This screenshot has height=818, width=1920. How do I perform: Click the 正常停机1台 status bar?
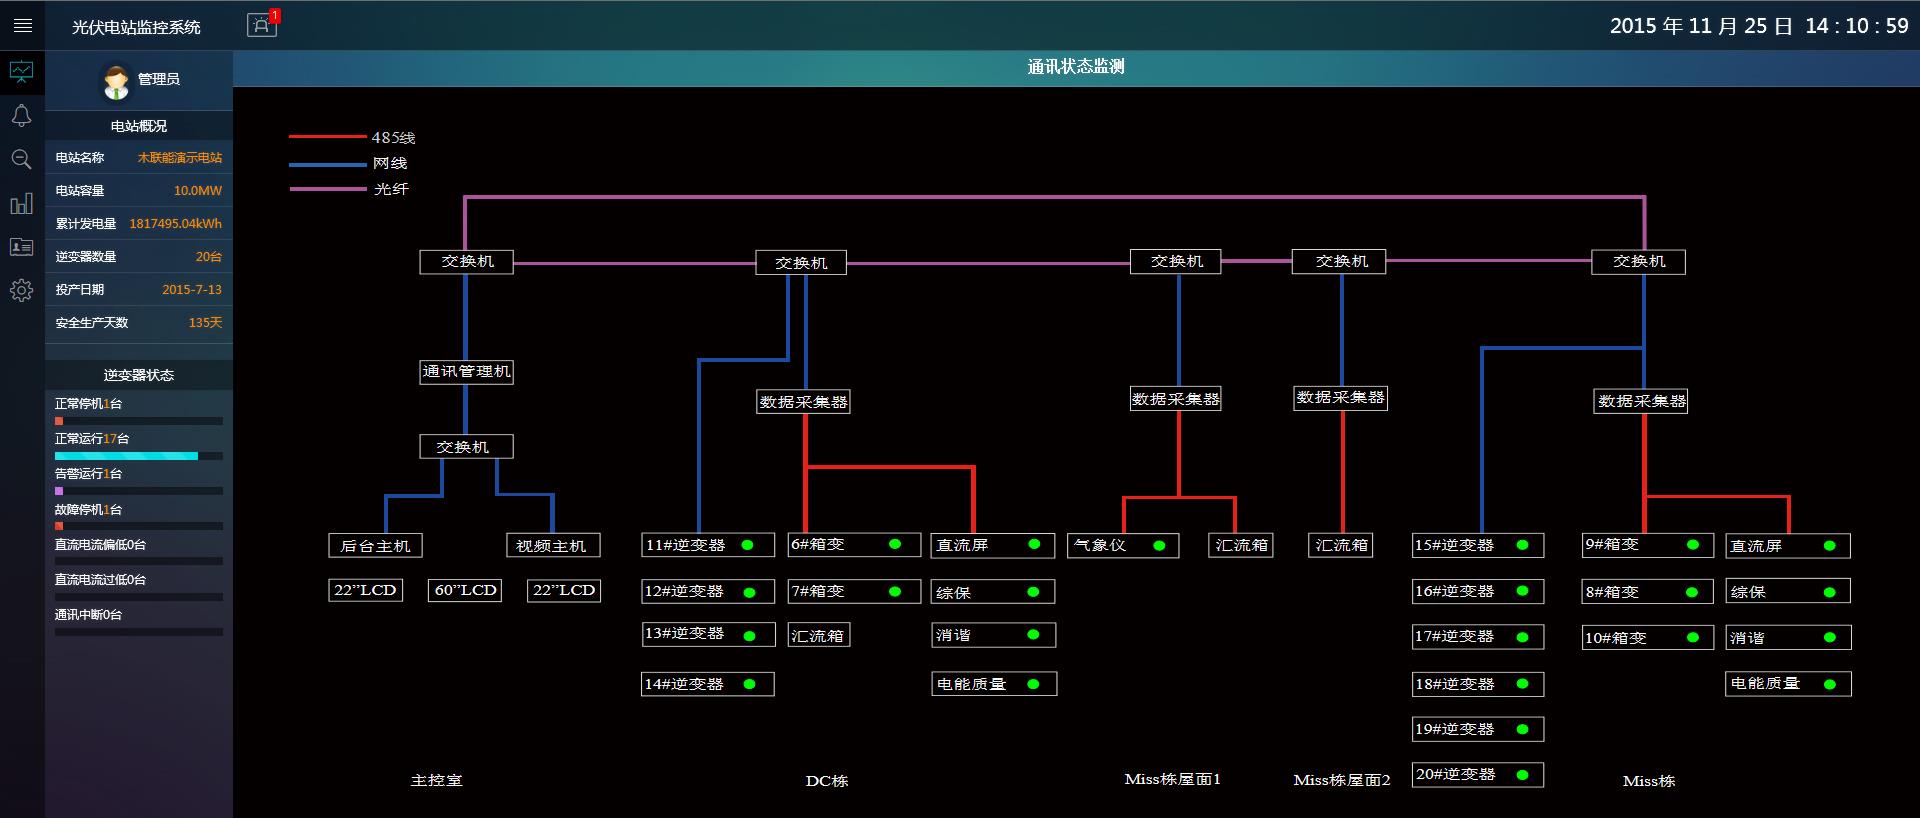(139, 421)
